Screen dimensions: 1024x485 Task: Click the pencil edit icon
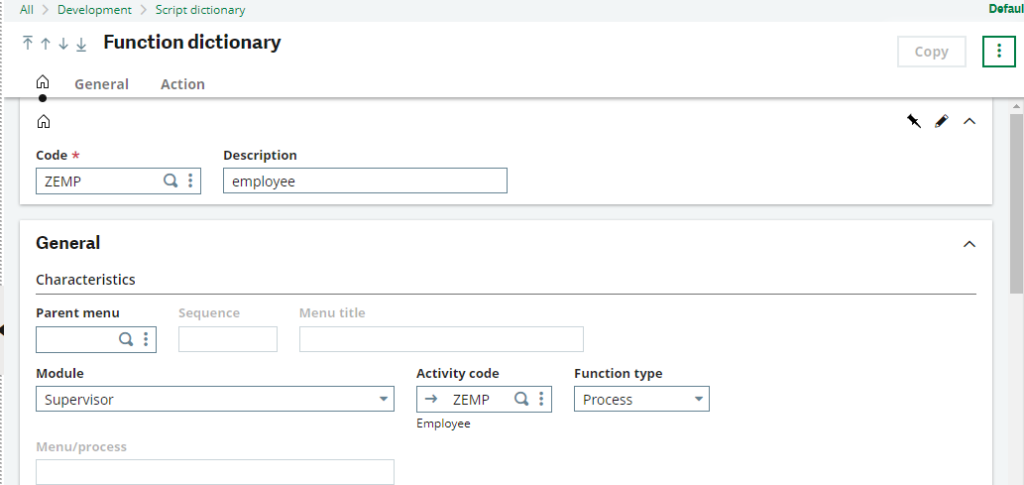tap(941, 121)
